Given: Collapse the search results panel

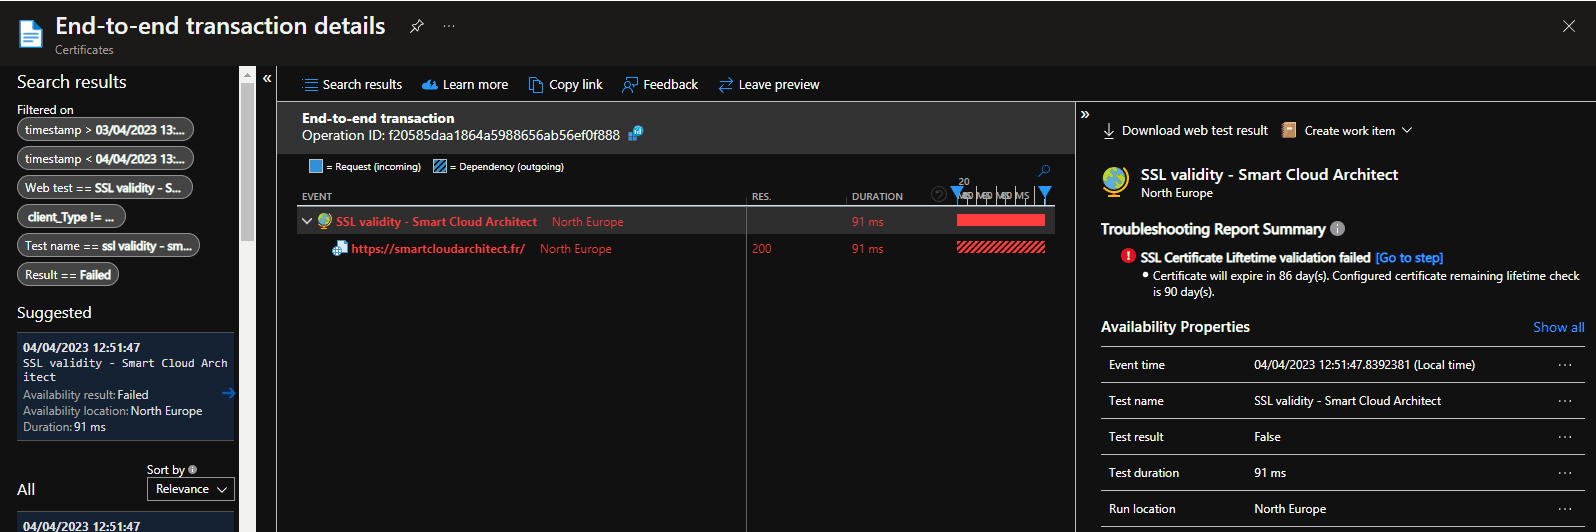Looking at the screenshot, I should pos(267,78).
